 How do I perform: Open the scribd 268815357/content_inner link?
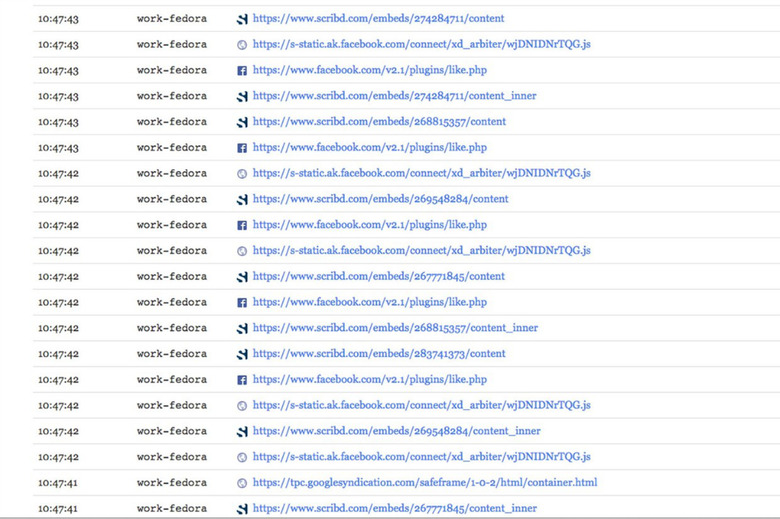click(x=395, y=327)
